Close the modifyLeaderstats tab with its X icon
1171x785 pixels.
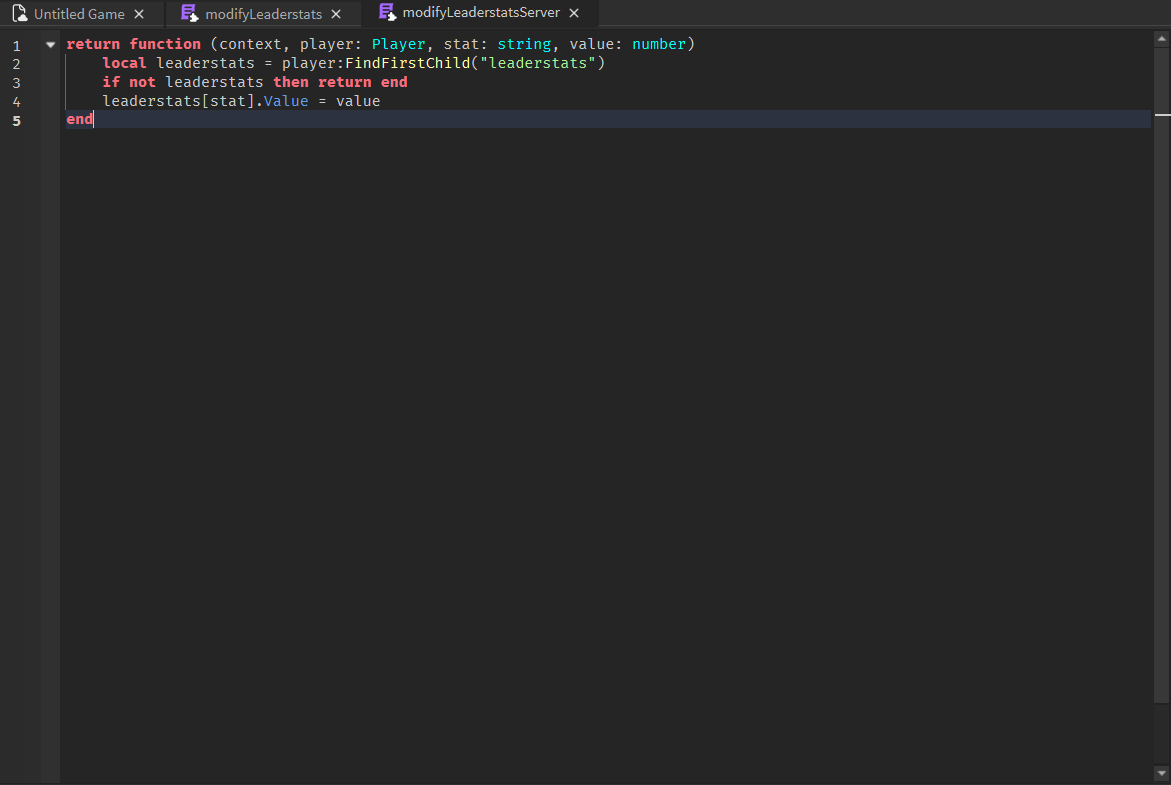335,14
